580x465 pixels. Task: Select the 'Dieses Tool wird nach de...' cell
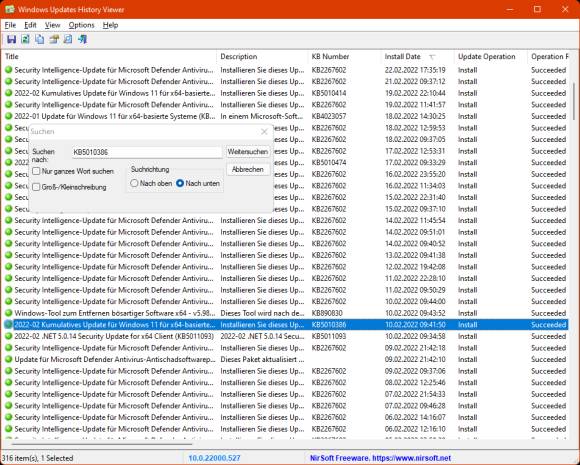(262, 313)
